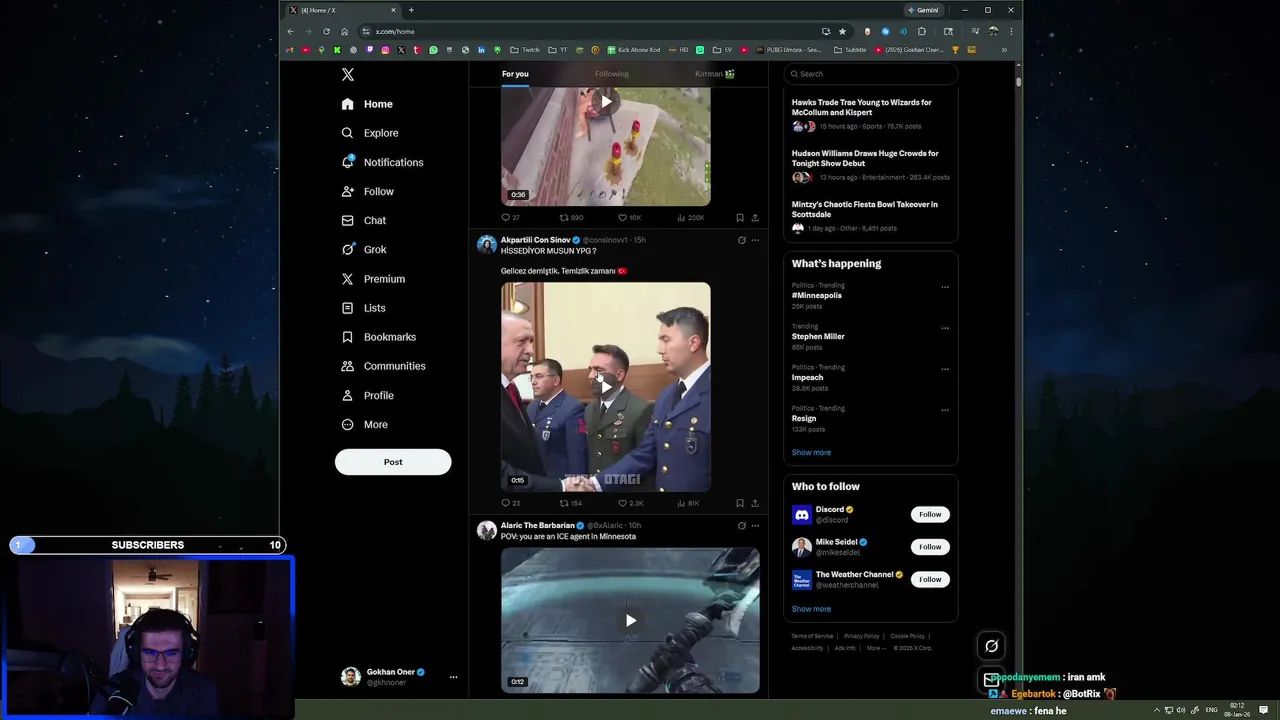Open Grok icon on Alaric The Barbarian post
Screen dimensions: 1280x720
[x=741, y=525]
